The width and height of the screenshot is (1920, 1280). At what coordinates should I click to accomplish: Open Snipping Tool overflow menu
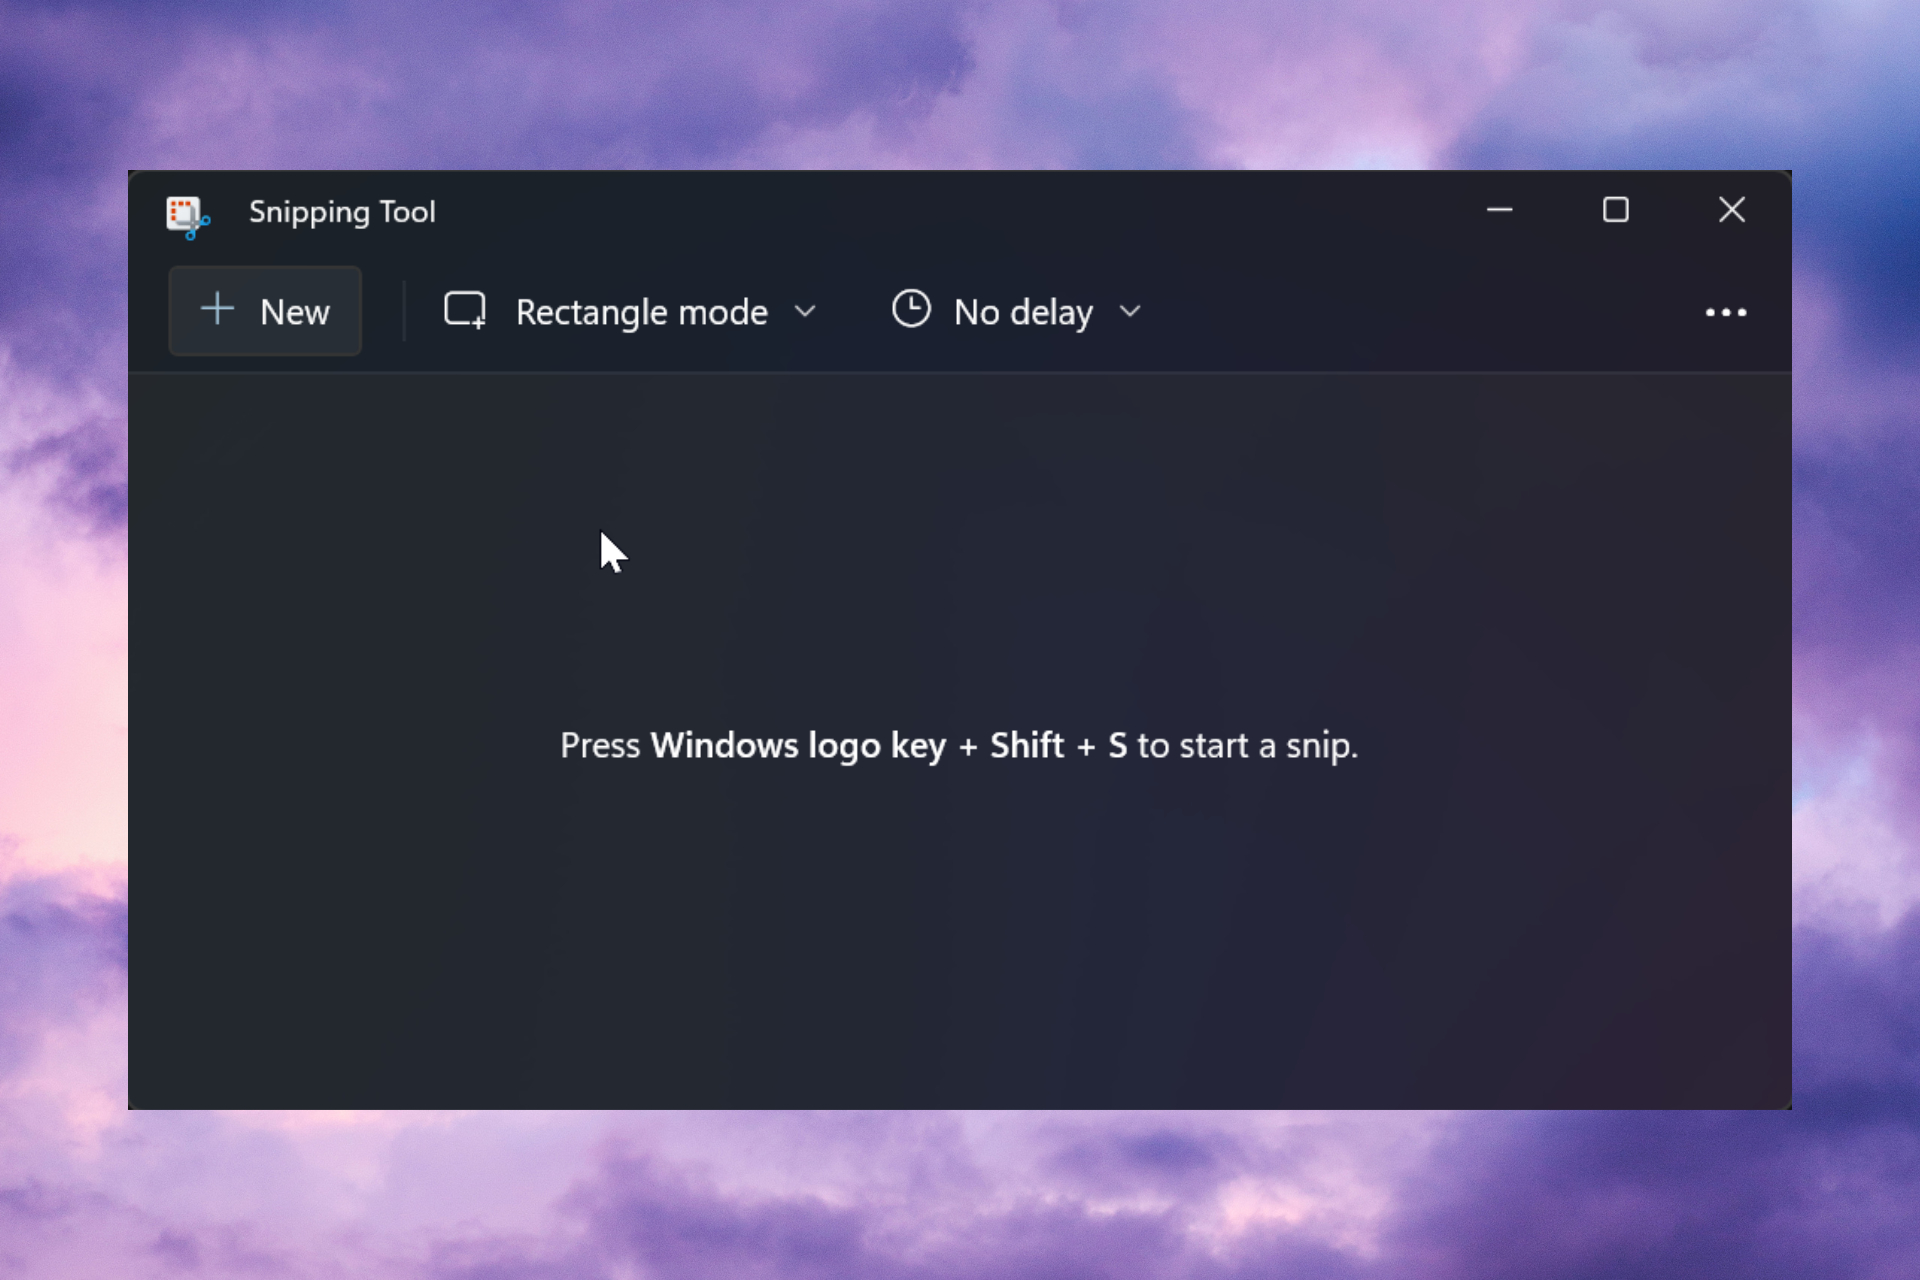pos(1724,311)
